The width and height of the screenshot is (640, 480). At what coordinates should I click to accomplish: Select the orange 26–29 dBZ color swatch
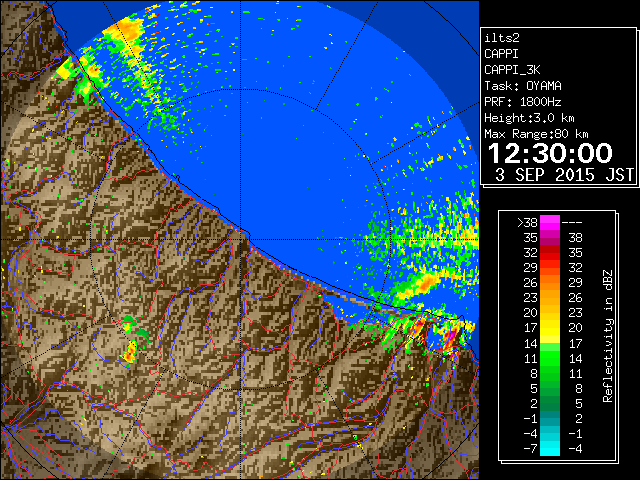[550, 283]
